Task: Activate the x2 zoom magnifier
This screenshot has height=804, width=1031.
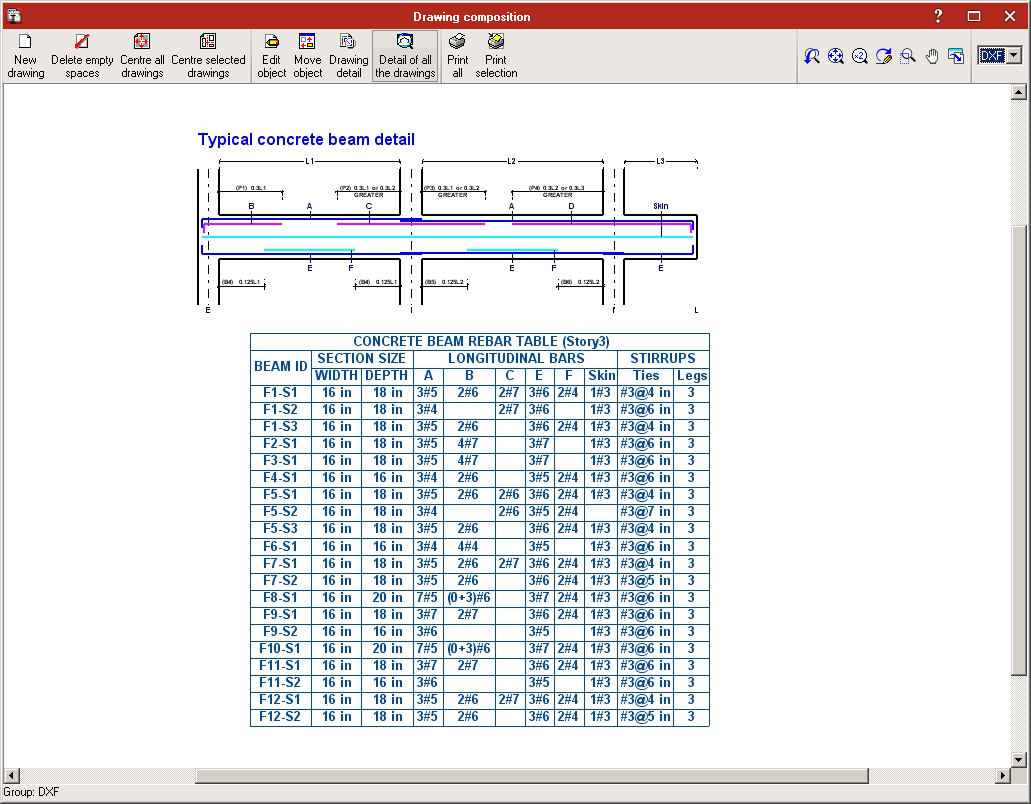Action: click(x=859, y=56)
